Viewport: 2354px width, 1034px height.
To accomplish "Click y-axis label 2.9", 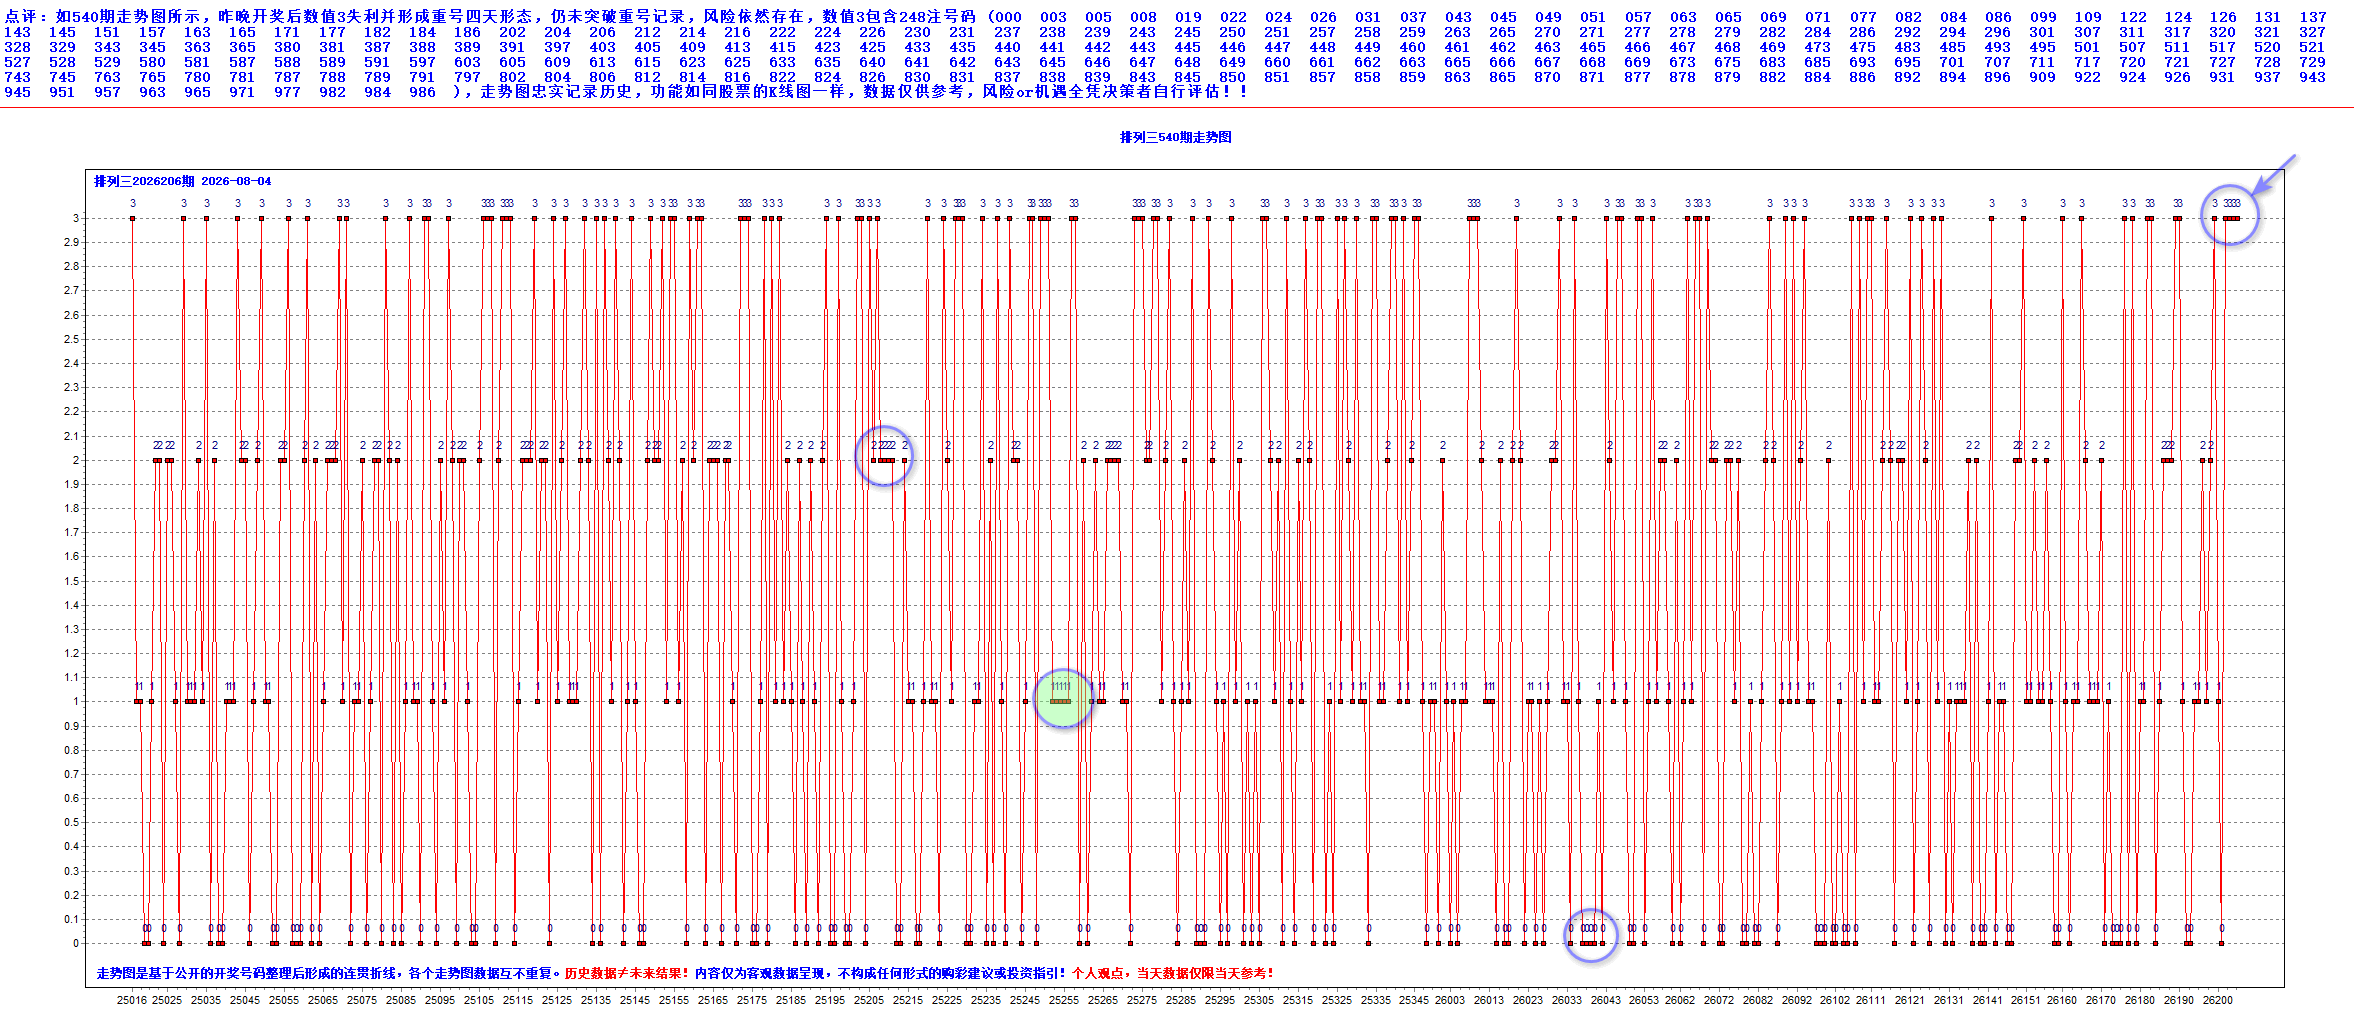I will pos(71,242).
